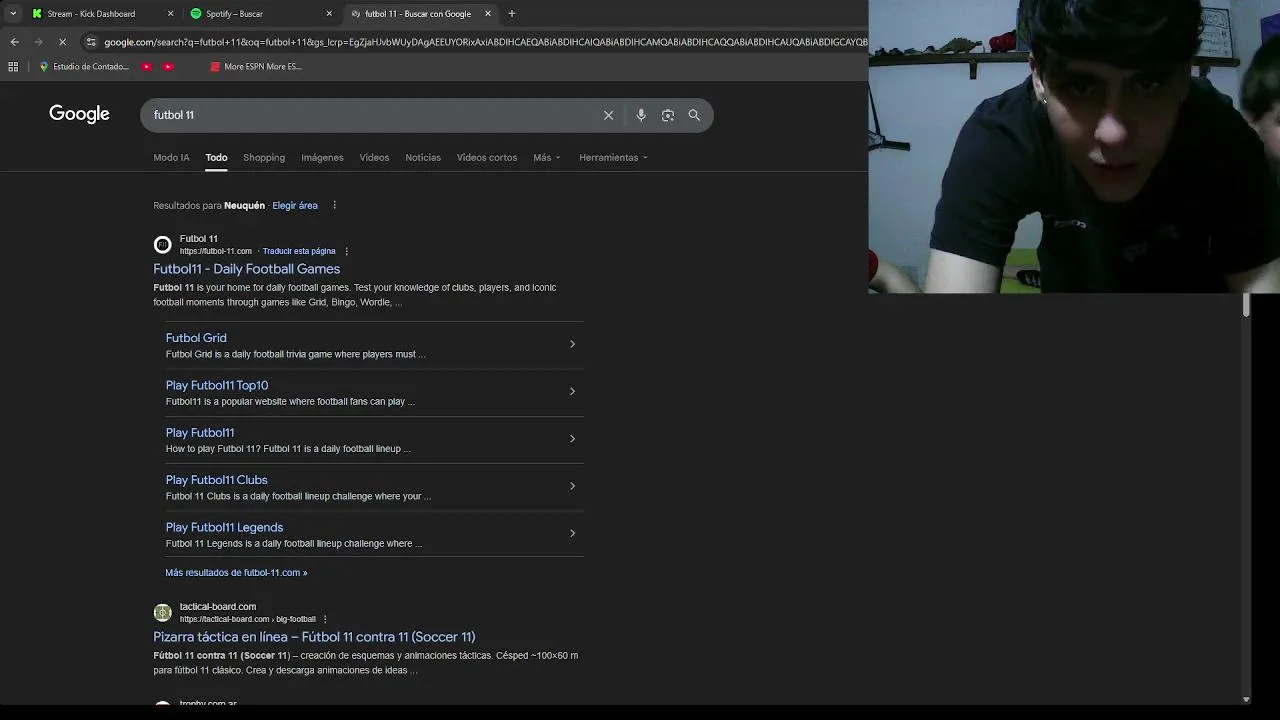Image resolution: width=1280 pixels, height=720 pixels.
Task: Expand Play Futbol11 Clubs chevron
Action: 572,486
